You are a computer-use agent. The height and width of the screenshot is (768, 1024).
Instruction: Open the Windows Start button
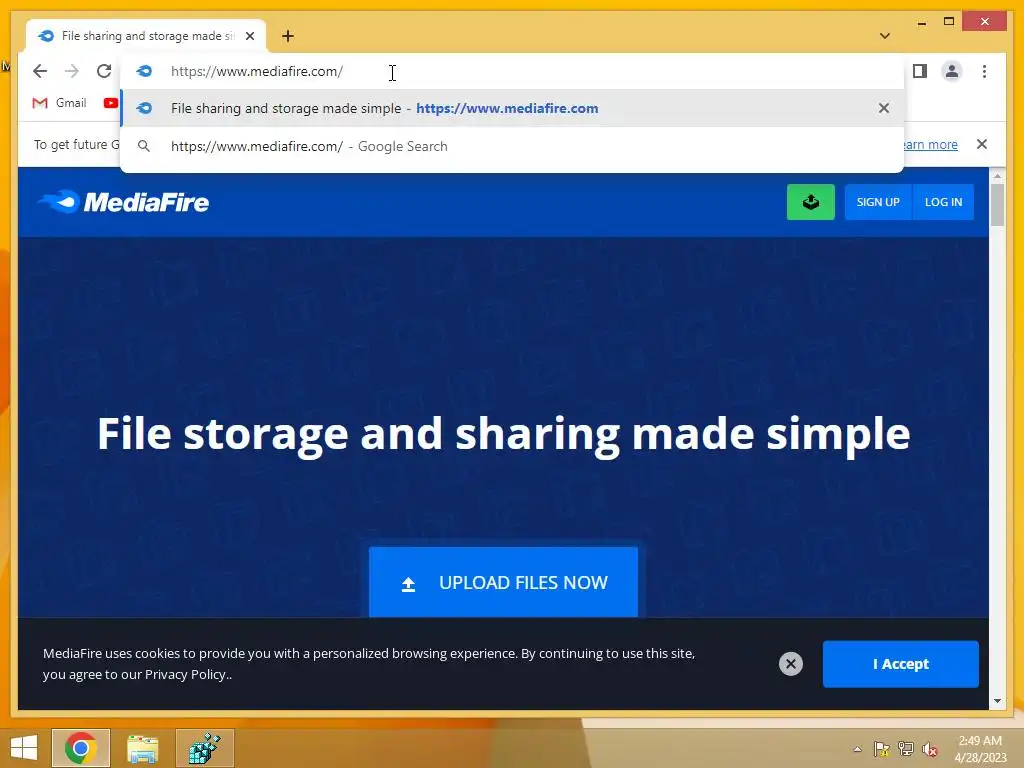click(x=24, y=748)
